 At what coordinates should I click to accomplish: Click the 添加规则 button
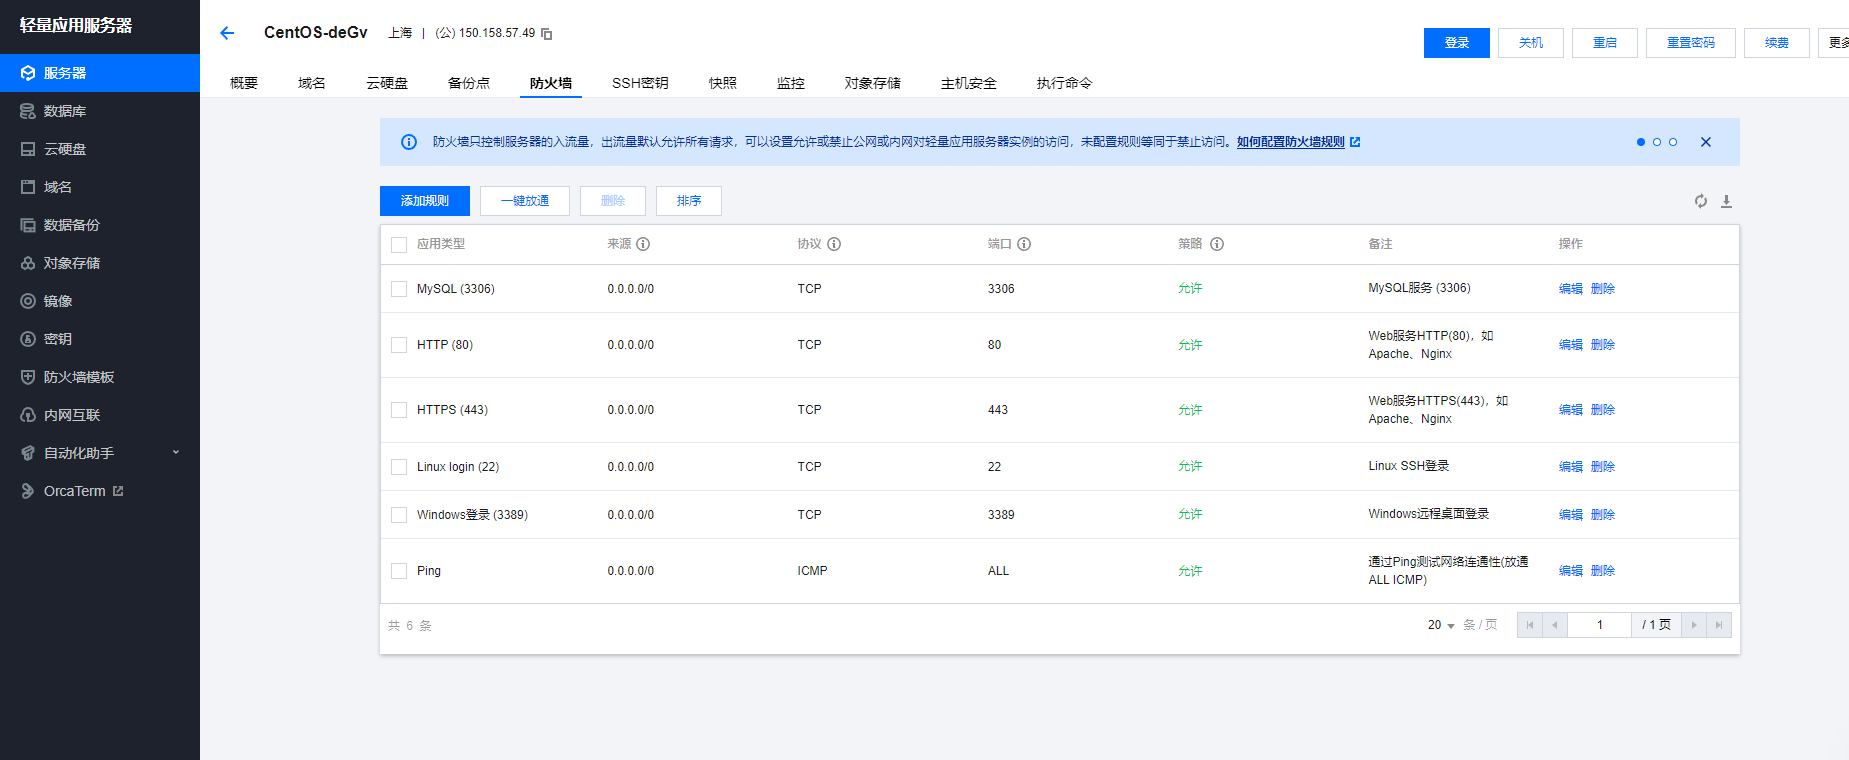click(425, 201)
